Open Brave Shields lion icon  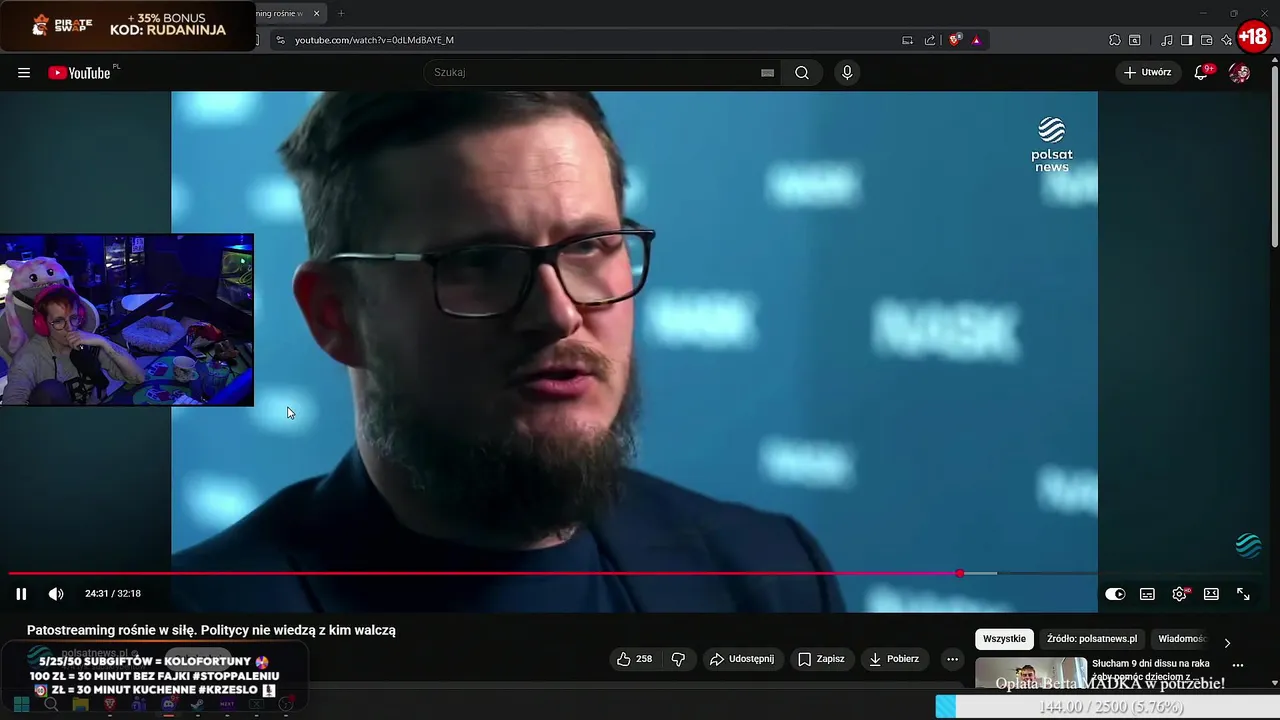click(x=955, y=40)
